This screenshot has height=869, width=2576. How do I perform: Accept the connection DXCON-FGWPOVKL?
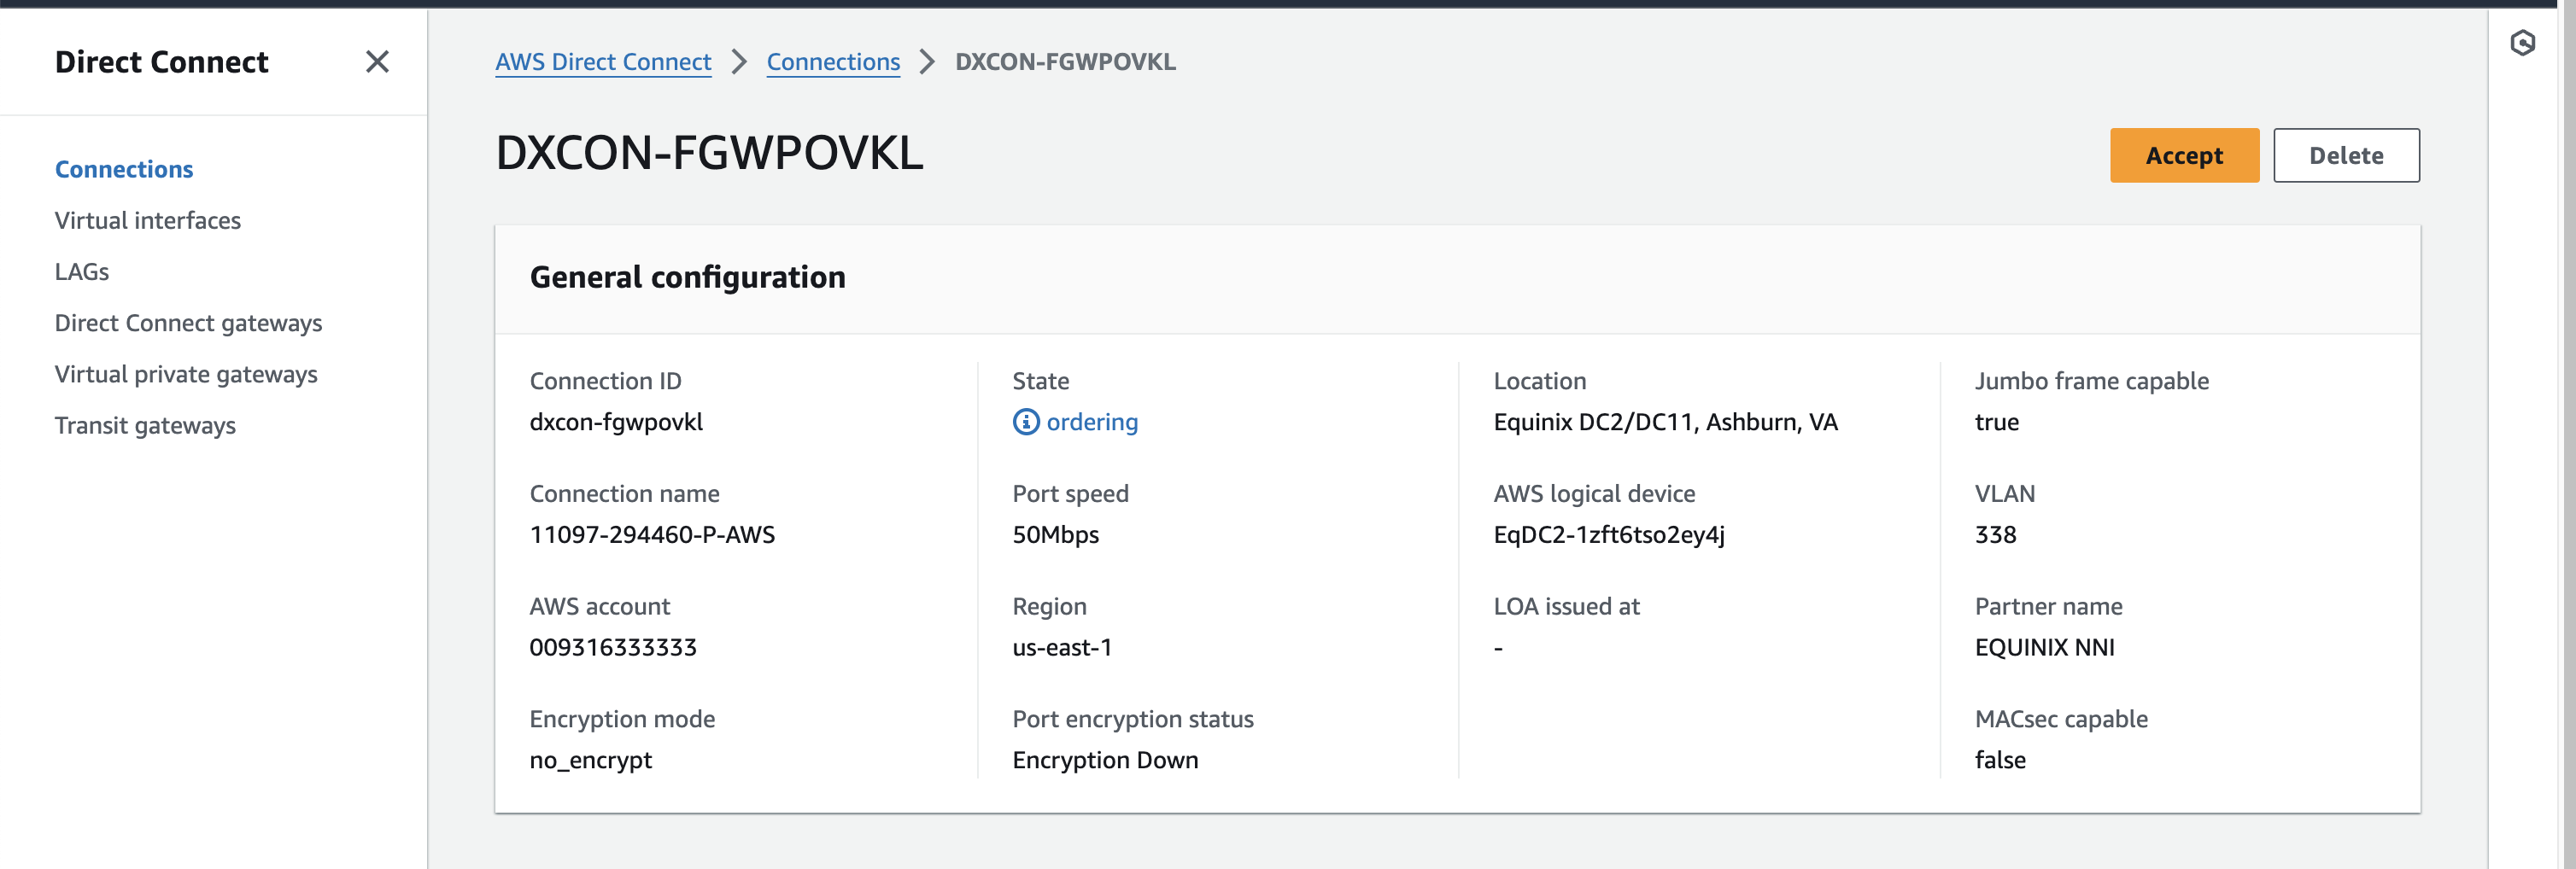2184,155
